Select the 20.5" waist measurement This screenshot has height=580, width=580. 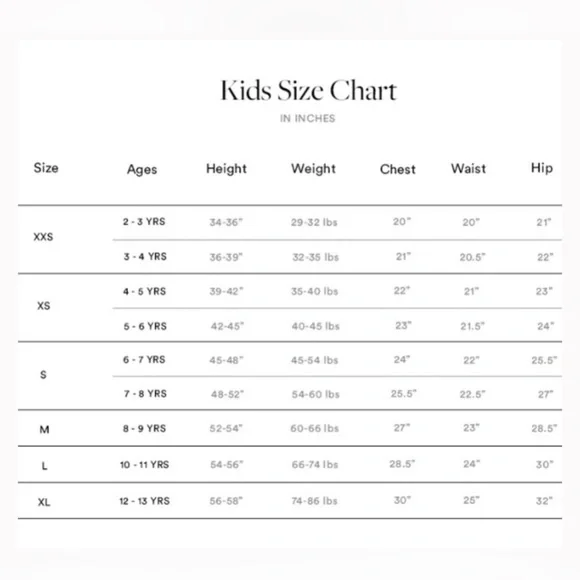tap(472, 257)
